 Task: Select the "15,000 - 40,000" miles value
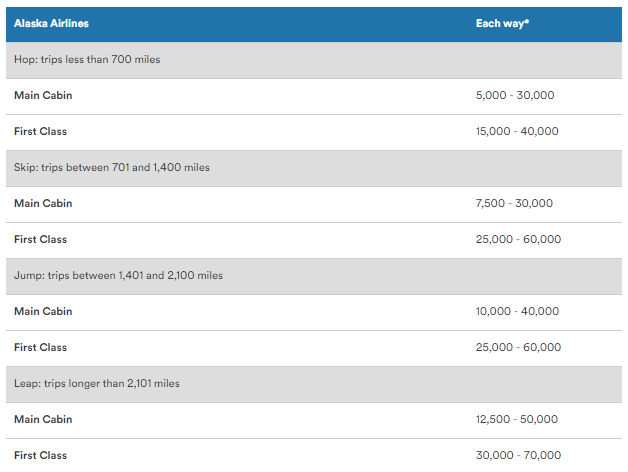pyautogui.click(x=517, y=132)
